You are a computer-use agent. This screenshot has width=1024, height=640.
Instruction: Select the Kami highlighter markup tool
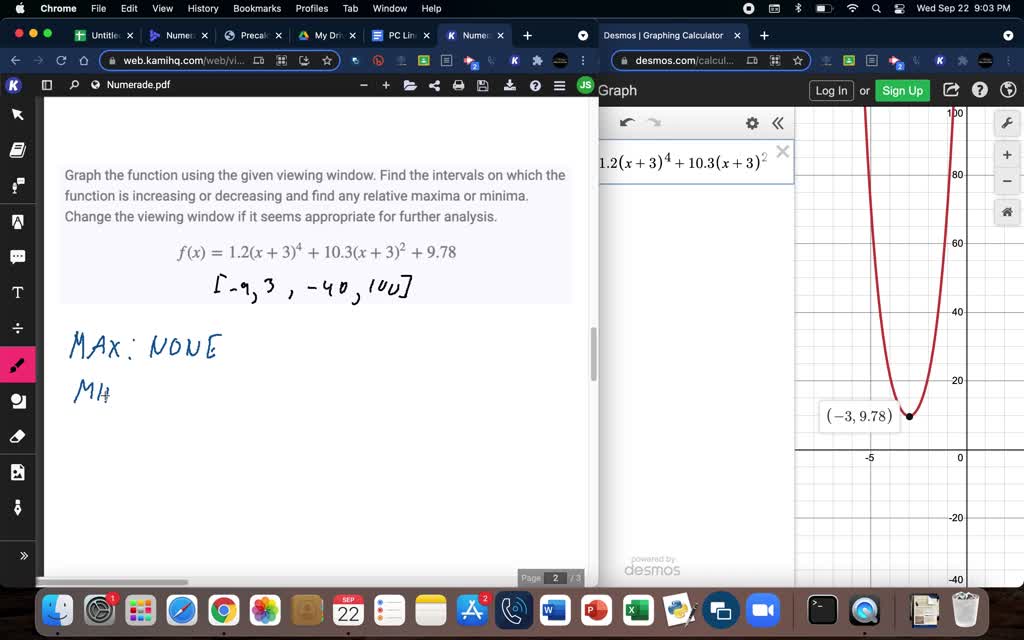point(17,221)
